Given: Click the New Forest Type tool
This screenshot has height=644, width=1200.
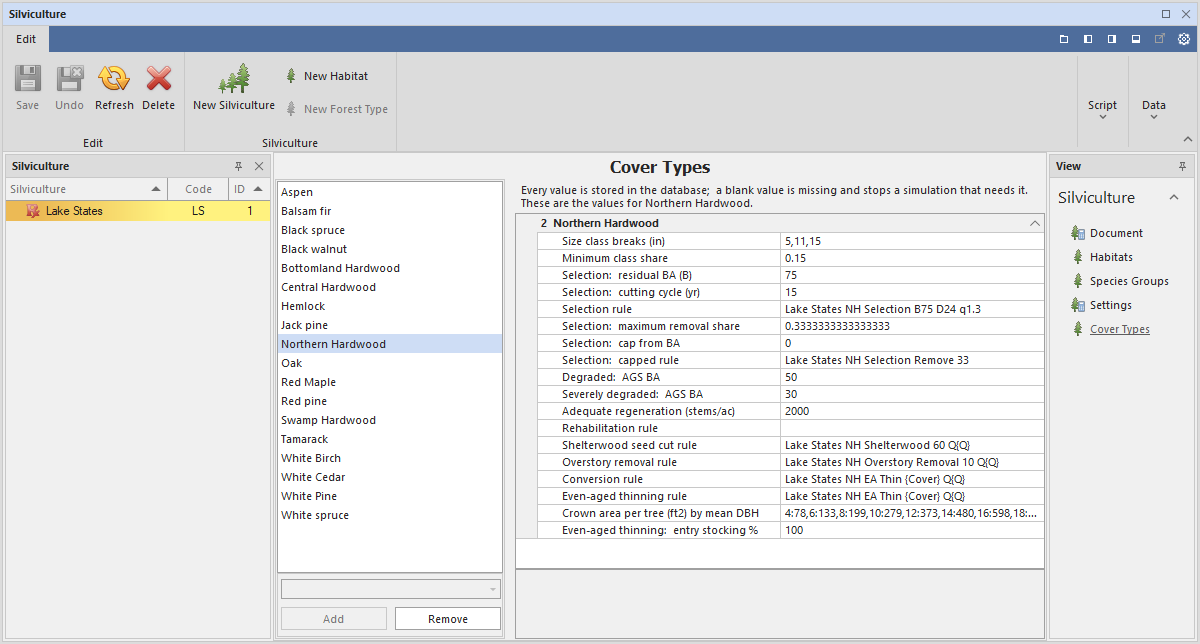Looking at the screenshot, I should (337, 109).
